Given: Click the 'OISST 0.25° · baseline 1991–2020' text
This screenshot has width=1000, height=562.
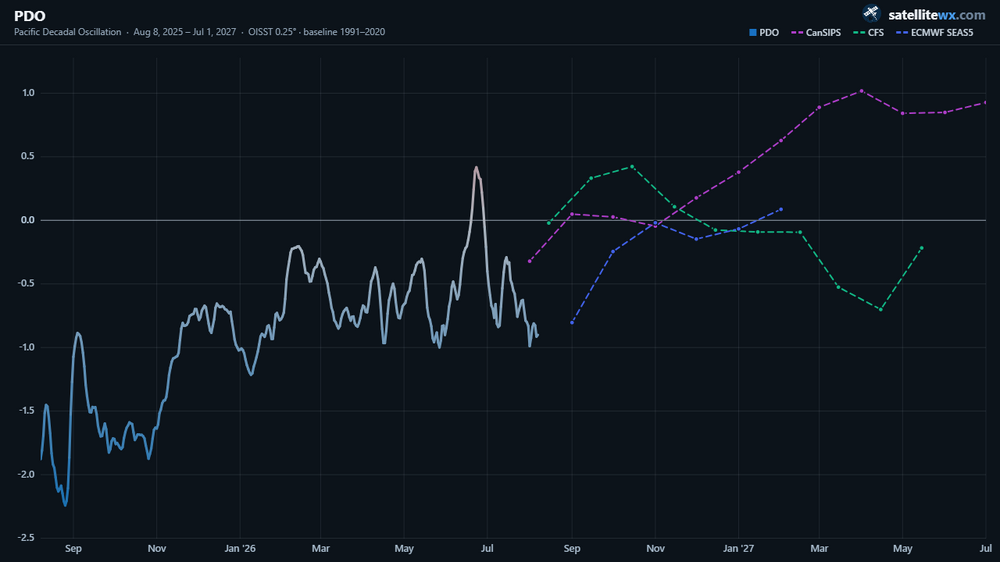Looking at the screenshot, I should pyautogui.click(x=316, y=32).
